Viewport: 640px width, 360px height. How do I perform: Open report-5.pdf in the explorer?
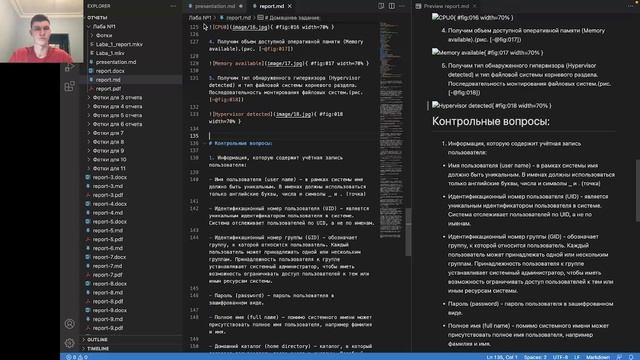pos(107,240)
